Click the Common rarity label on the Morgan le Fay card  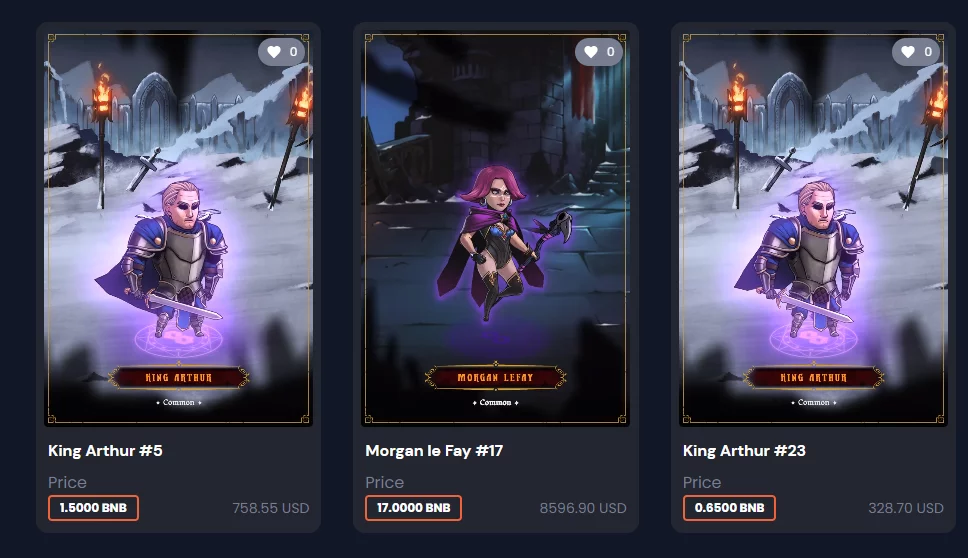495,402
